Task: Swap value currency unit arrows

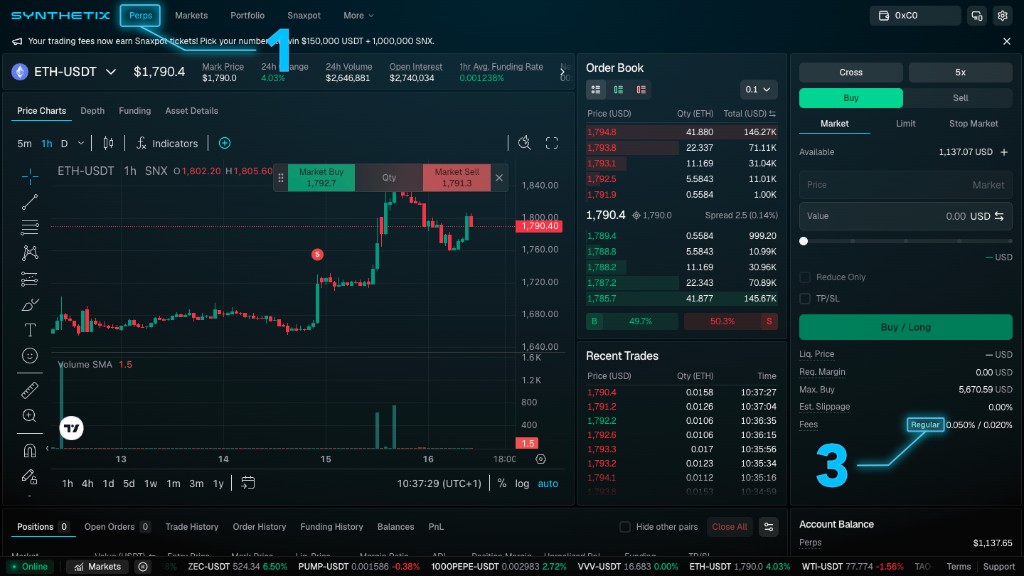Action: tap(999, 216)
